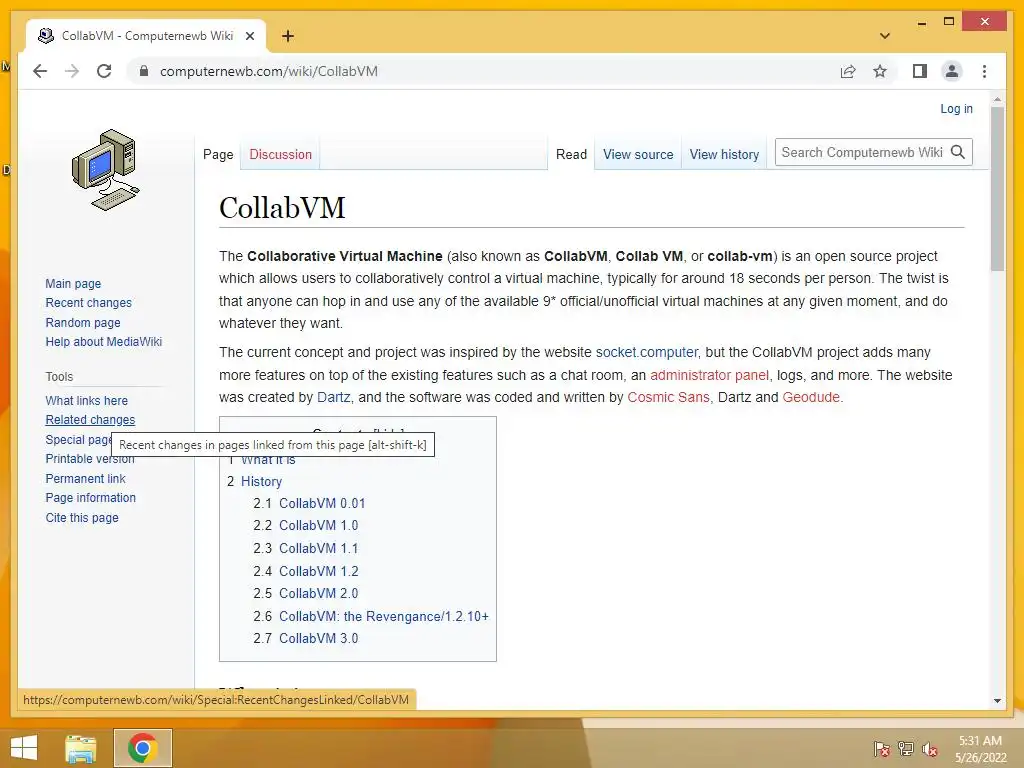
Task: Jump to CollabVM: the Revengance/1.2.10+ section
Action: click(383, 616)
